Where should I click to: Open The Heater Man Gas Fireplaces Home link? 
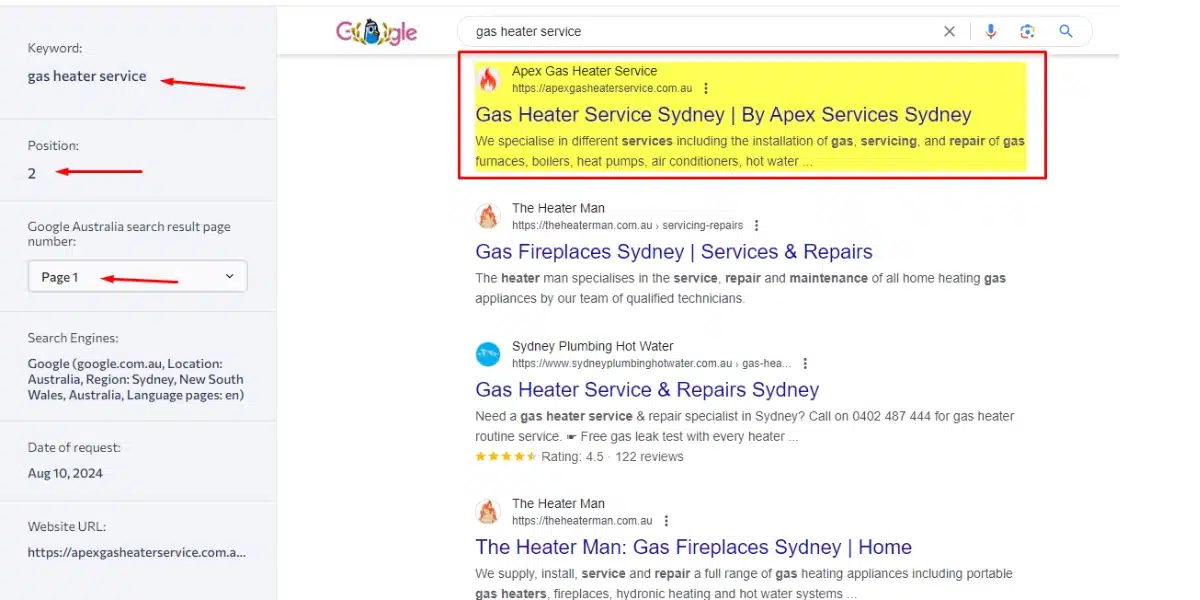tap(693, 547)
